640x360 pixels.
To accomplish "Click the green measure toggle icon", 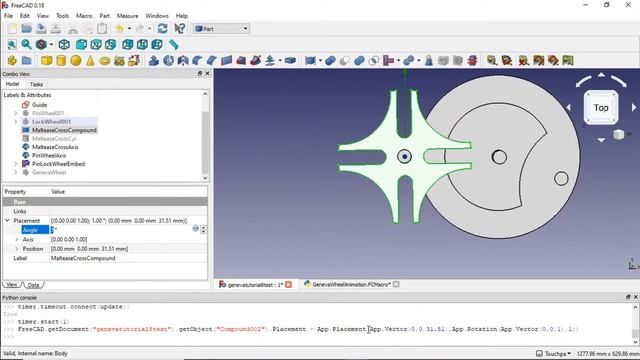I will click(568, 61).
